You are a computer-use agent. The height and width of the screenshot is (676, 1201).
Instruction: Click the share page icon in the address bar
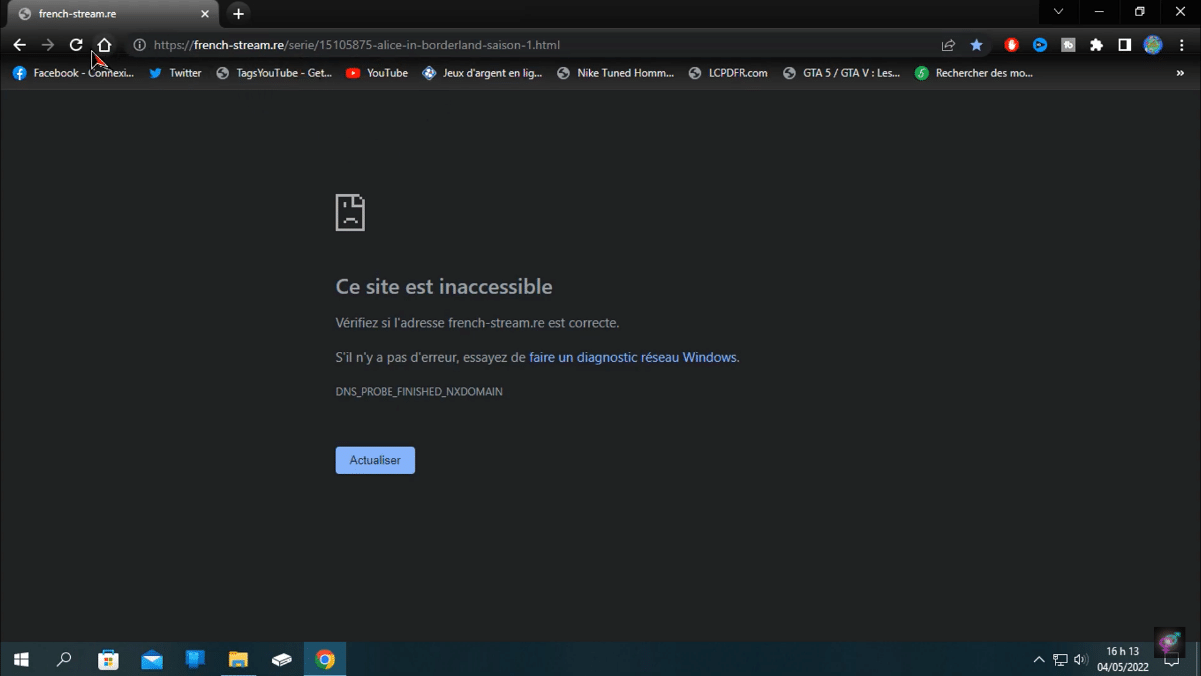coord(948,45)
